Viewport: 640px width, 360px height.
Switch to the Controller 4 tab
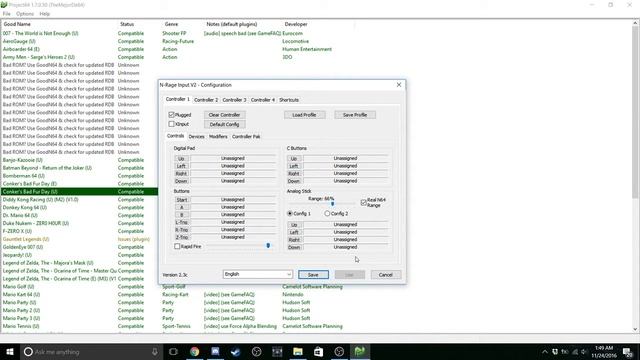tap(262, 100)
